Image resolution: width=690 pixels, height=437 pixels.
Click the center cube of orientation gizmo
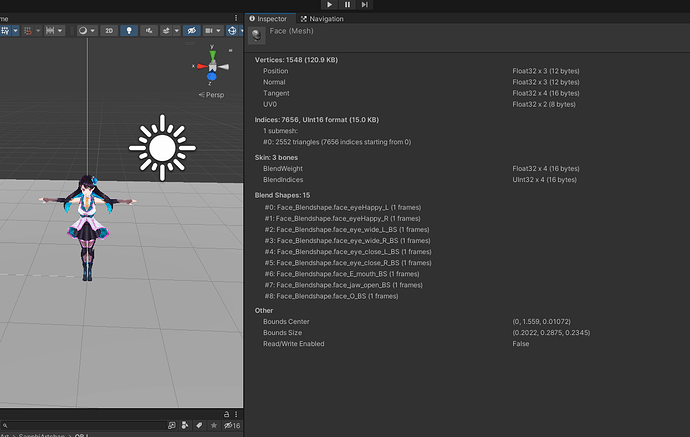(x=213, y=67)
